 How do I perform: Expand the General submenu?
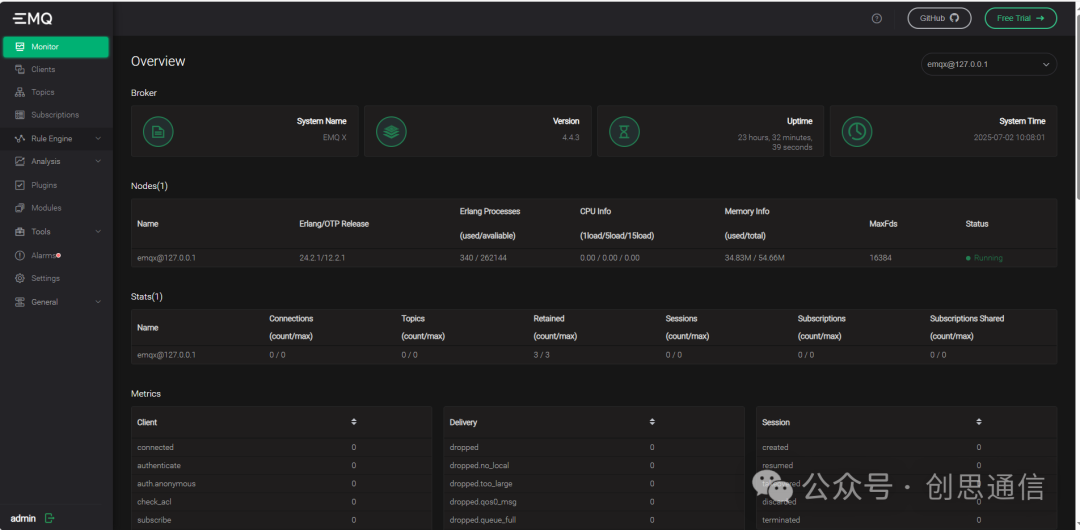coord(98,302)
